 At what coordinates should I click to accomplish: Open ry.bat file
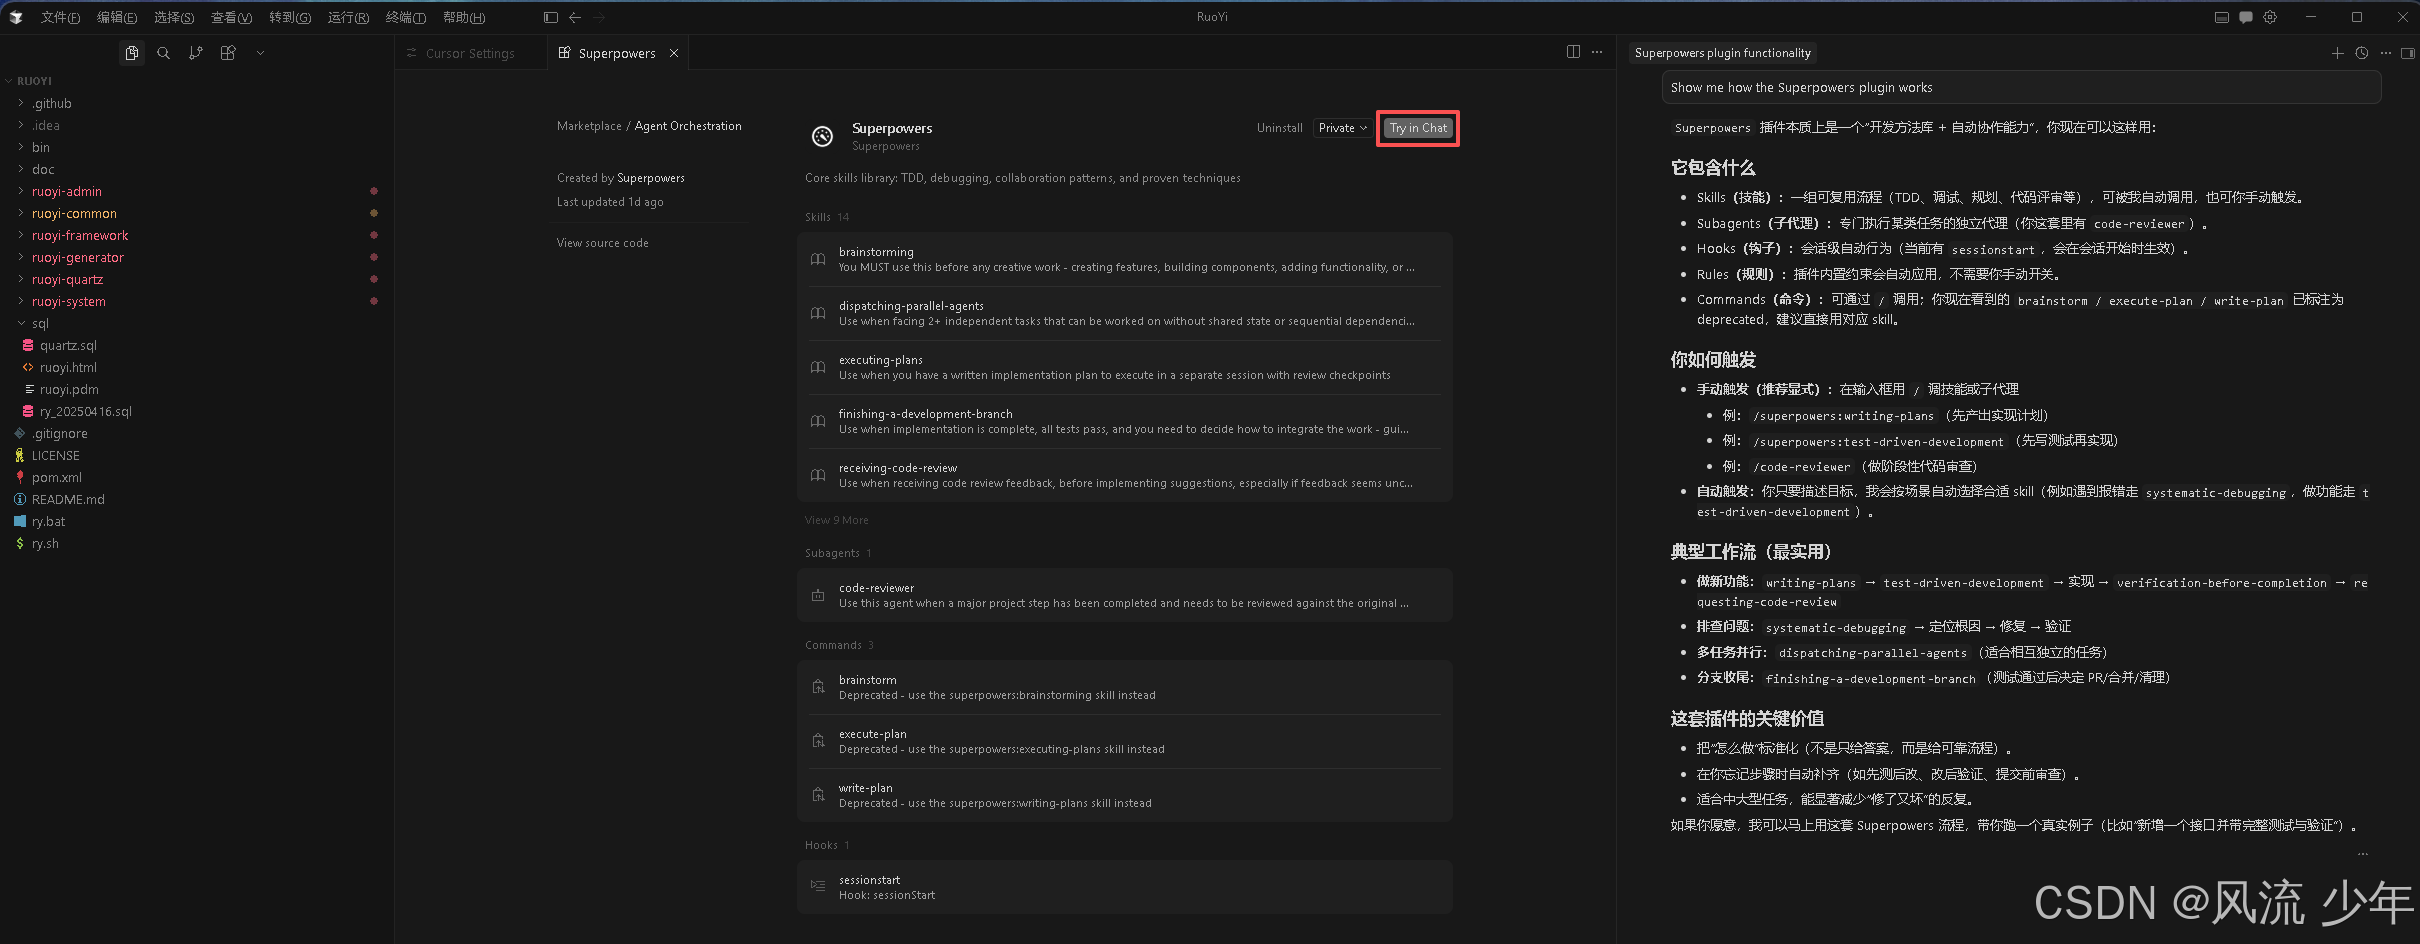[x=197, y=521]
